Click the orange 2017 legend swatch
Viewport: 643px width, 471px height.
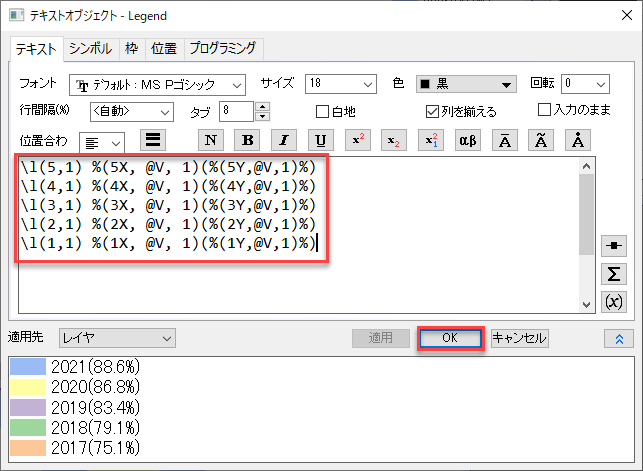tap(28, 448)
